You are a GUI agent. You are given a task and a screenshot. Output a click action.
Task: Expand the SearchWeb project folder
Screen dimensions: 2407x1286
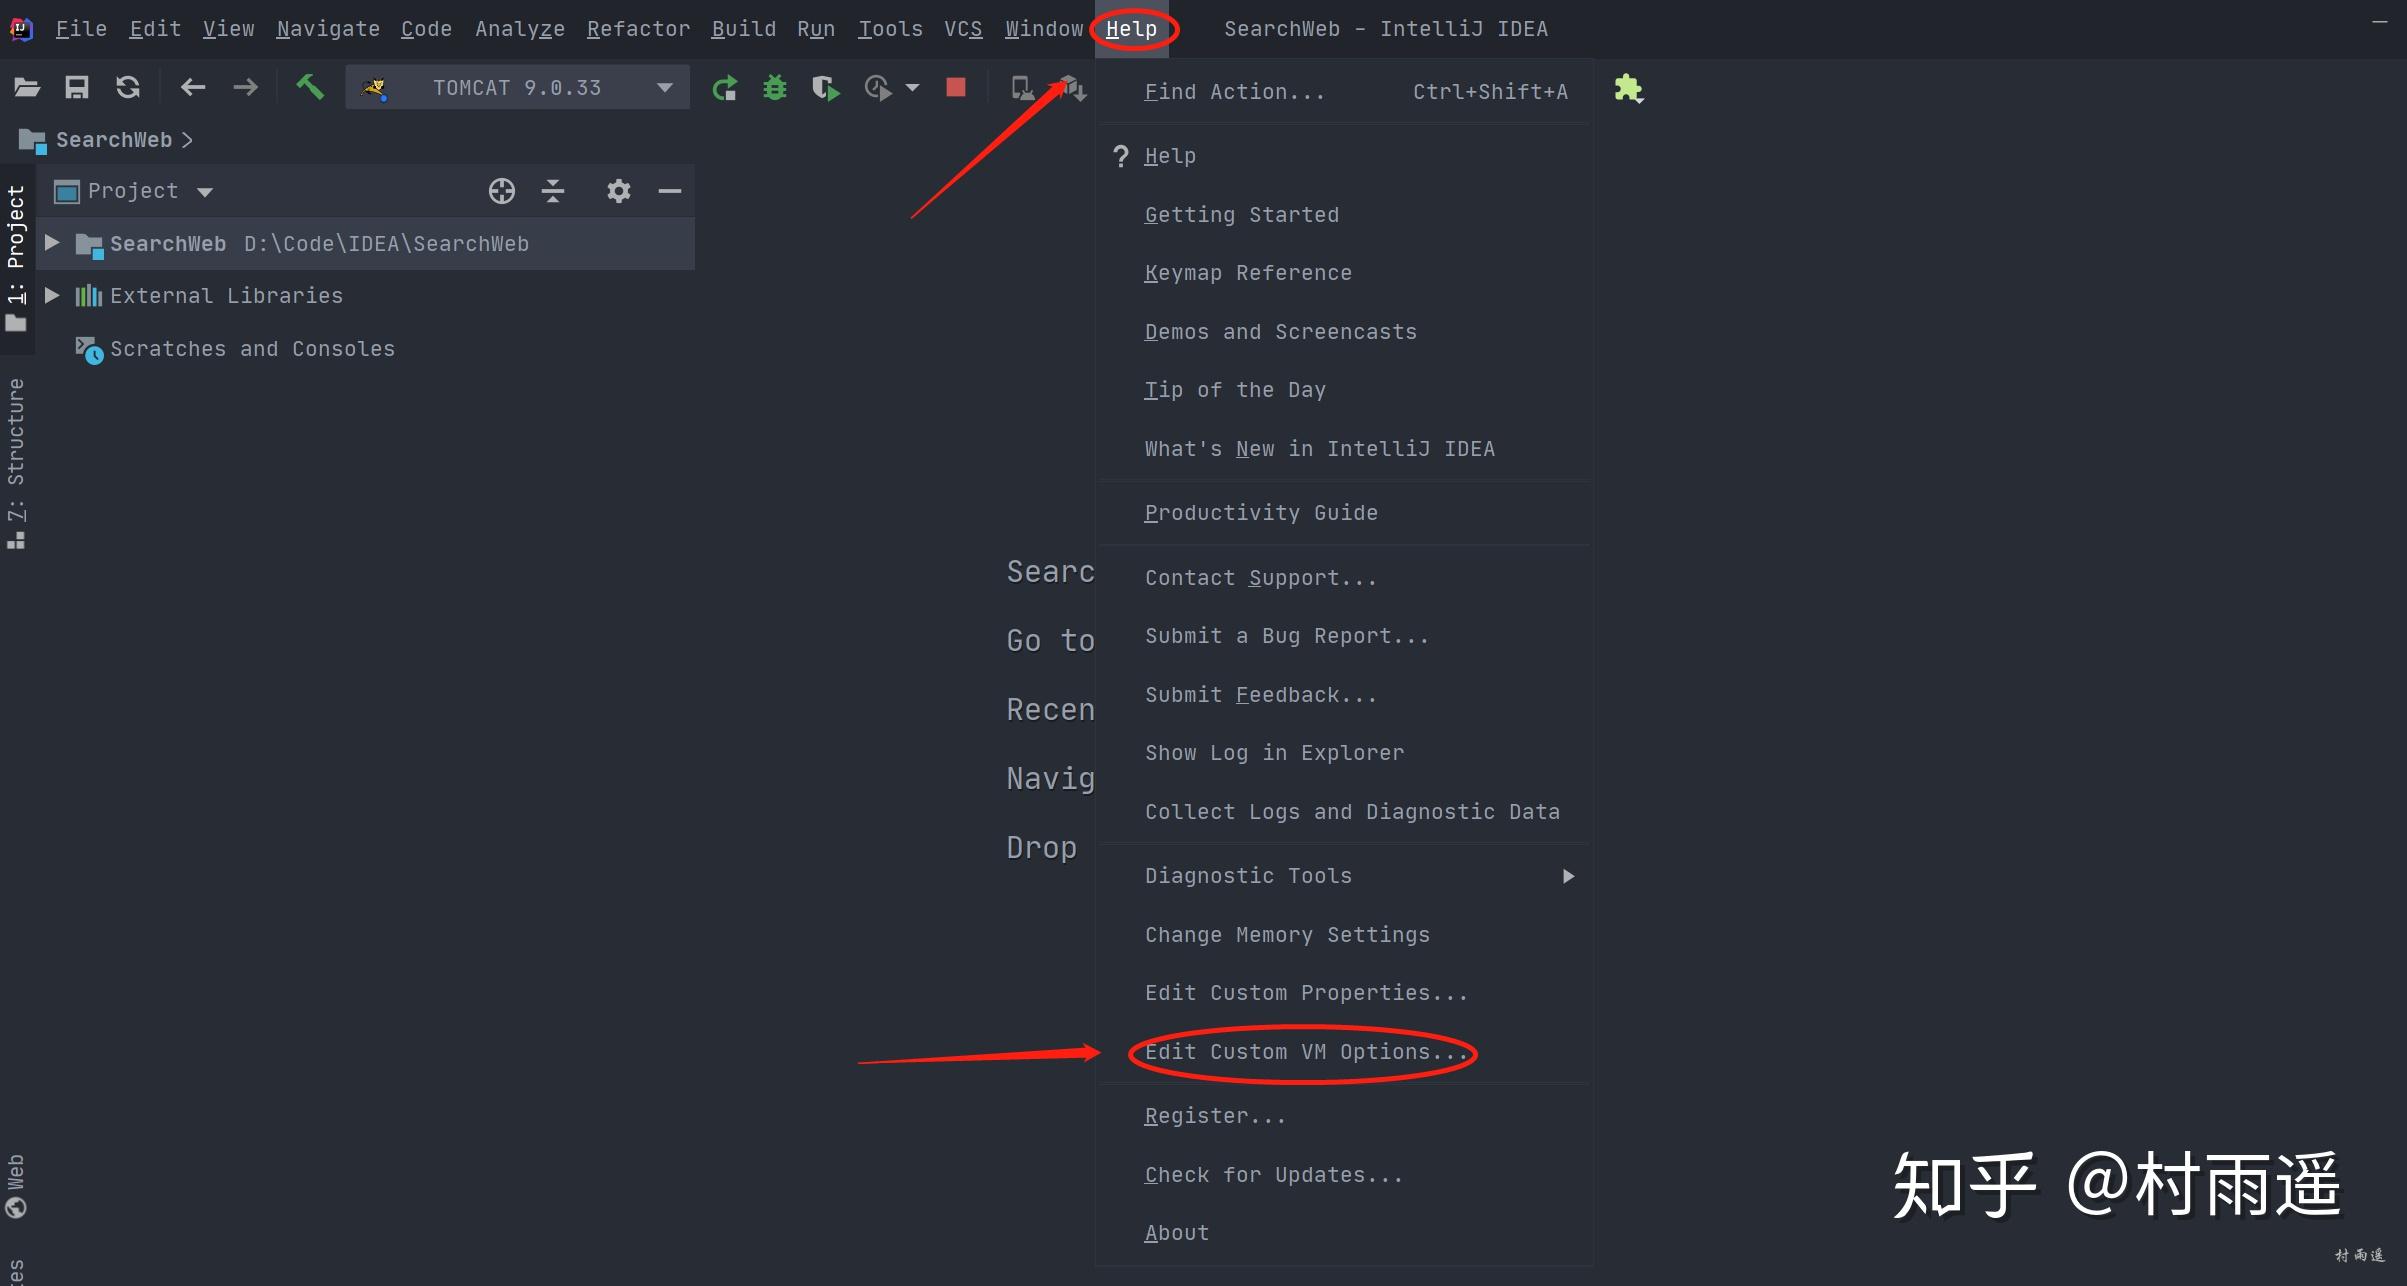(x=52, y=242)
